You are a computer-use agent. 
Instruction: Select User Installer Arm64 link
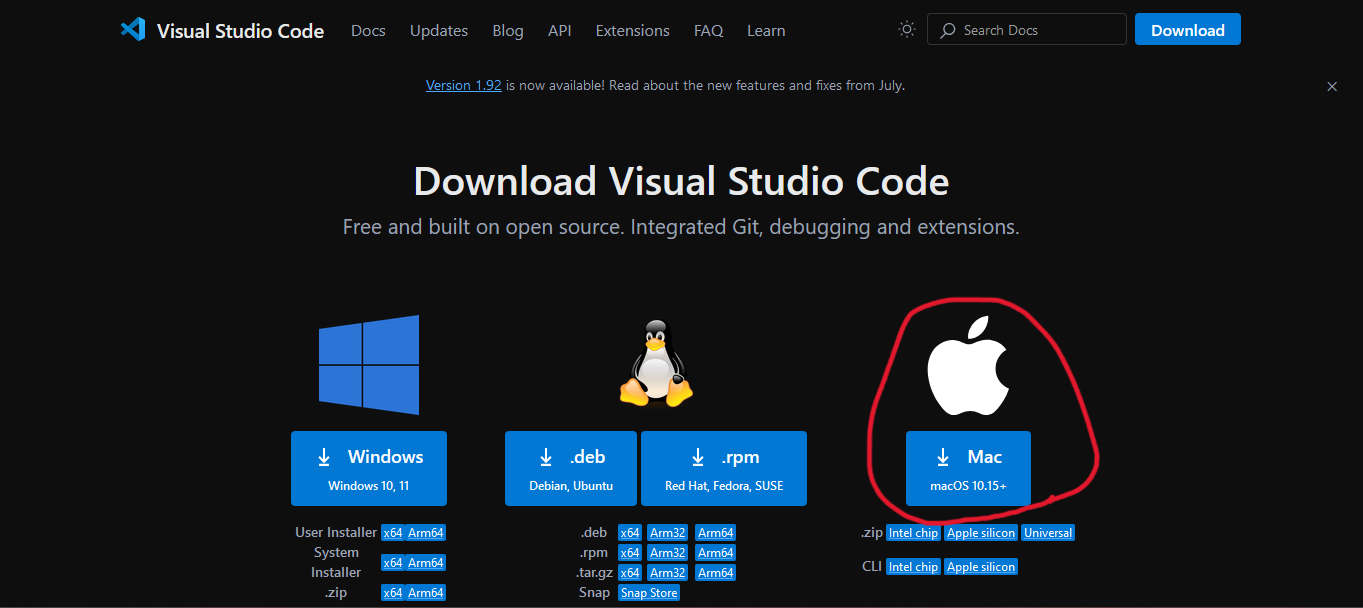(x=426, y=533)
